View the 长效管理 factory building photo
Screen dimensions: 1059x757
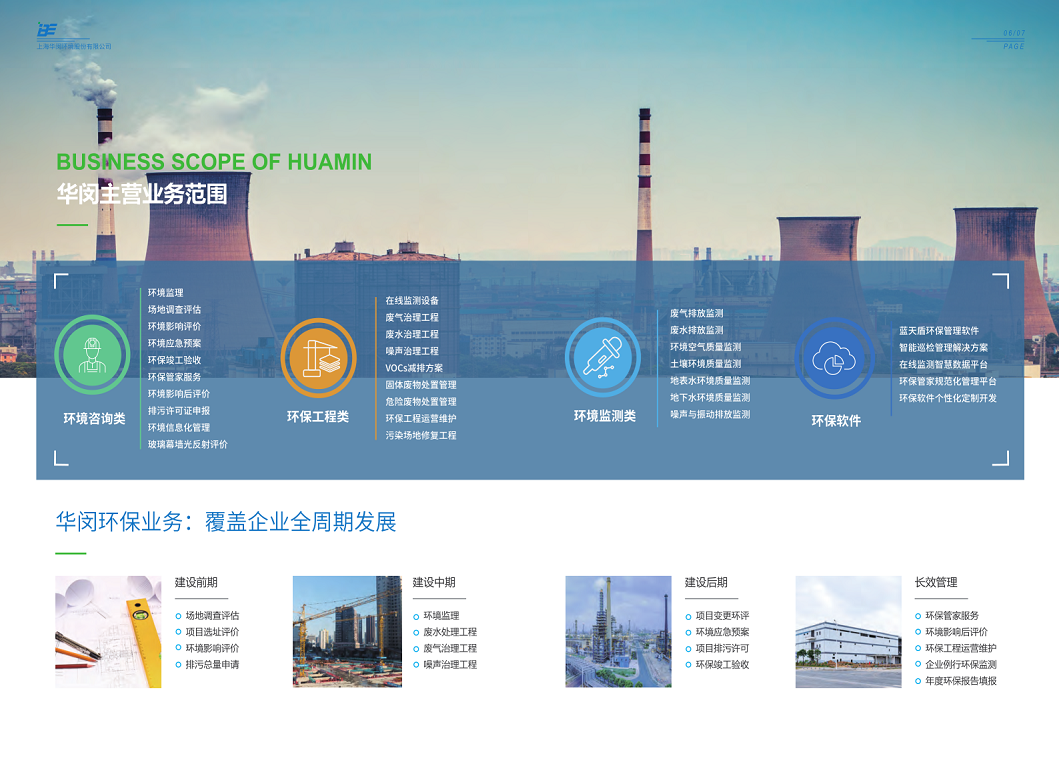click(x=848, y=631)
